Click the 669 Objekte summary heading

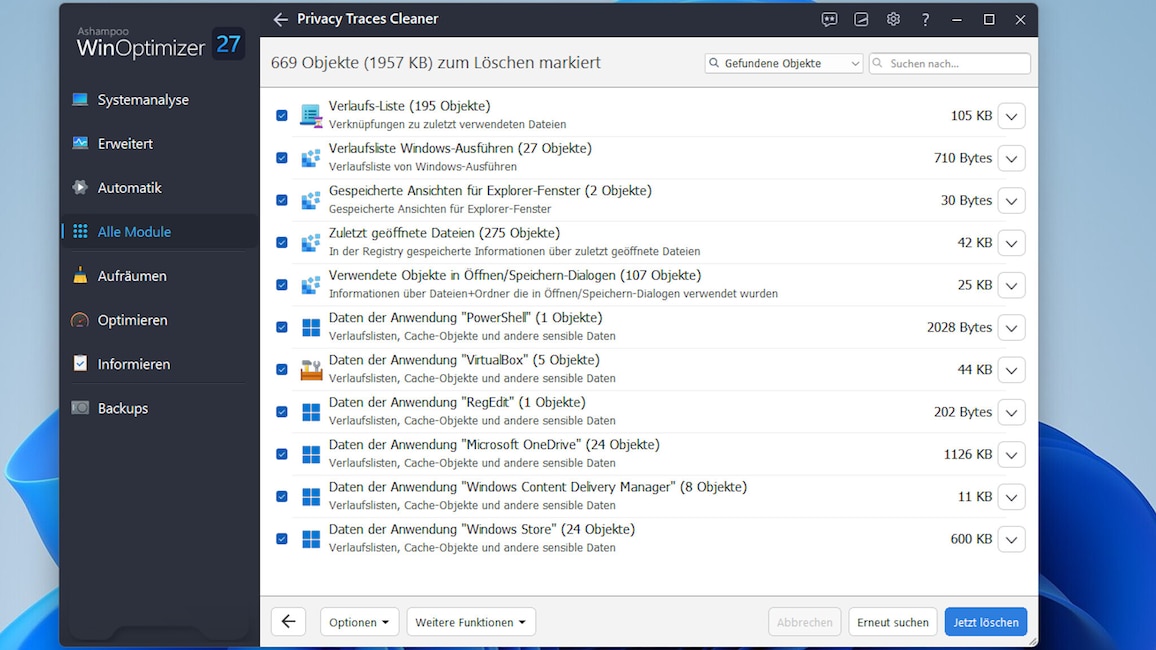[436, 63]
